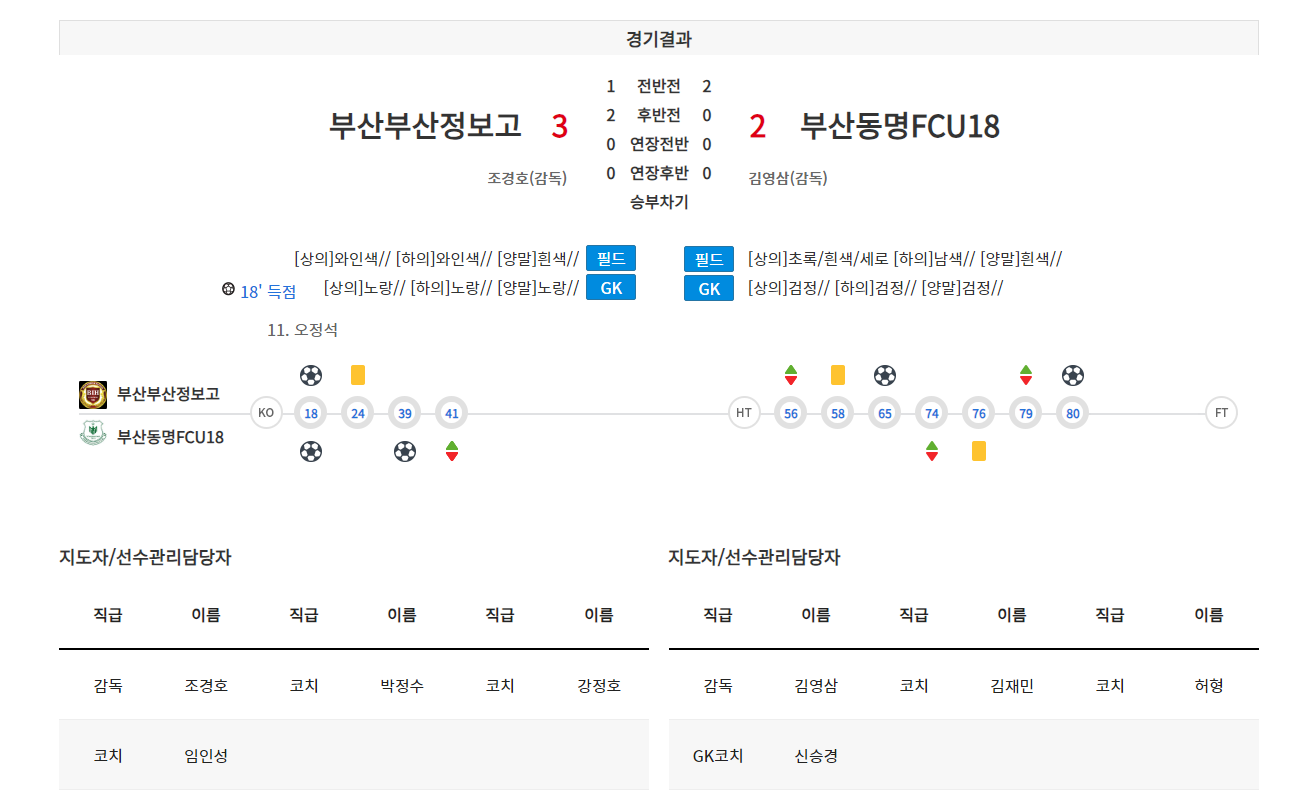Click the red away score 2
The image size is (1295, 812).
[x=758, y=126]
